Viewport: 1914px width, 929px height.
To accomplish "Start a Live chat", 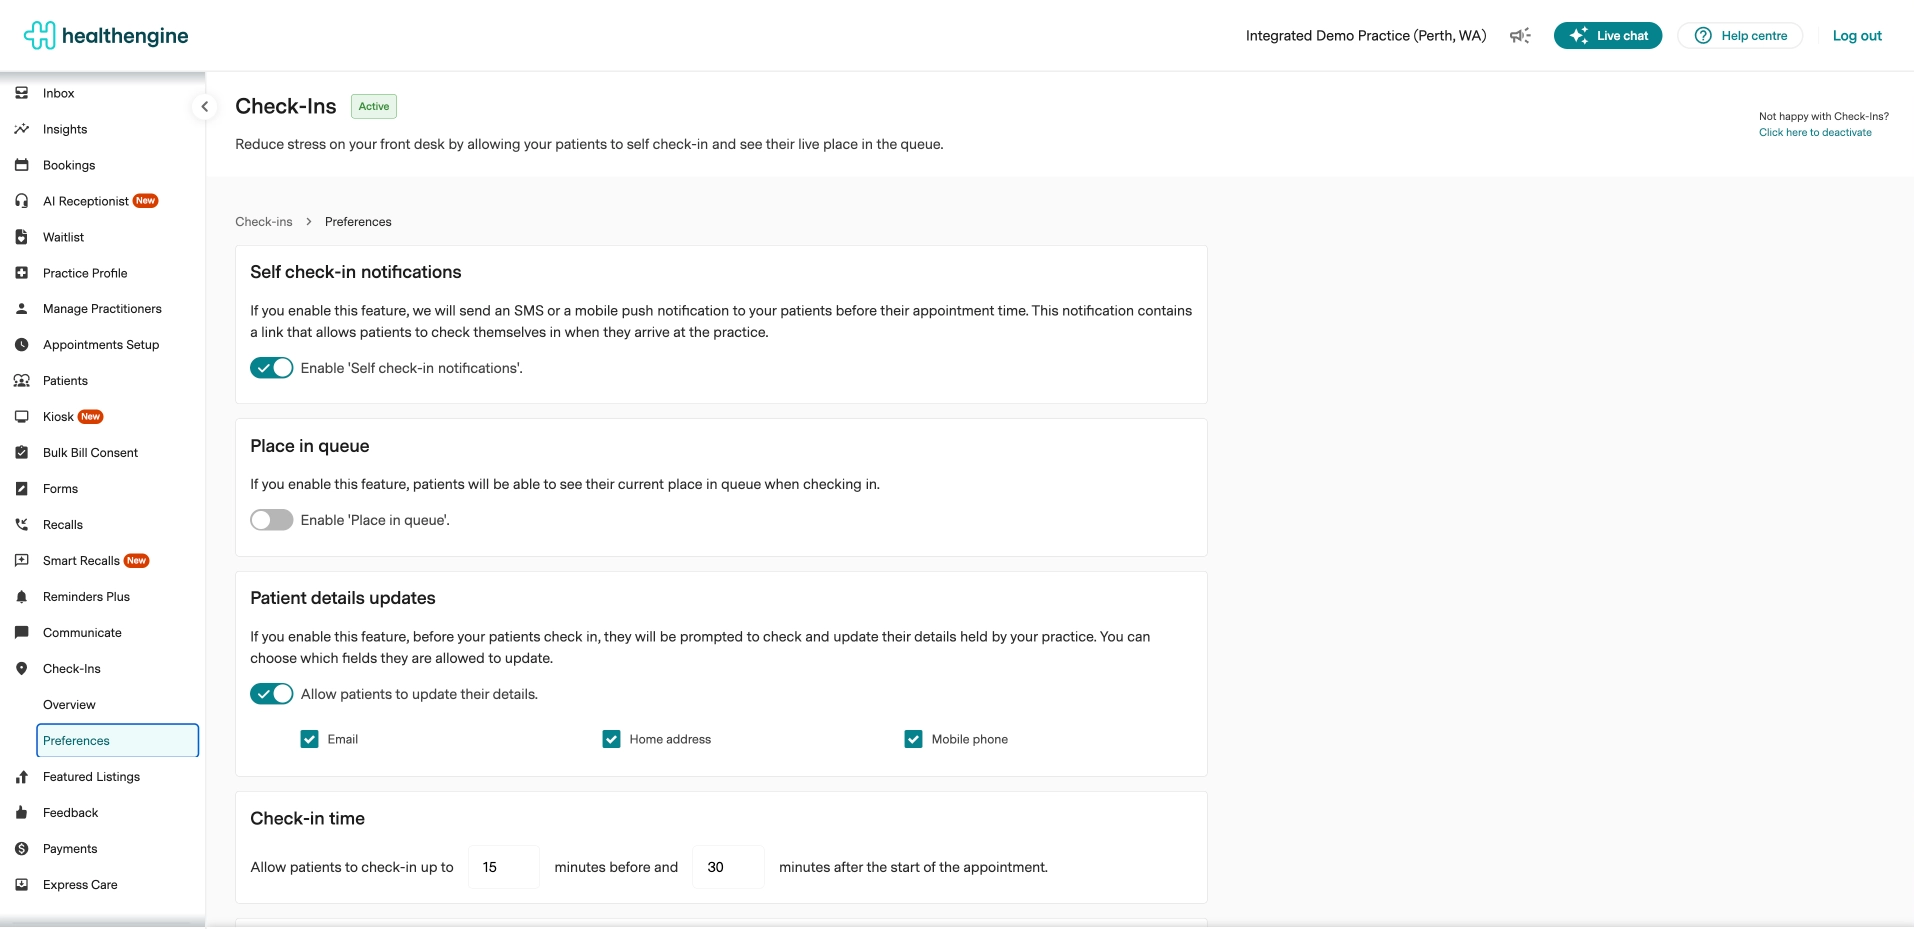I will 1608,36.
